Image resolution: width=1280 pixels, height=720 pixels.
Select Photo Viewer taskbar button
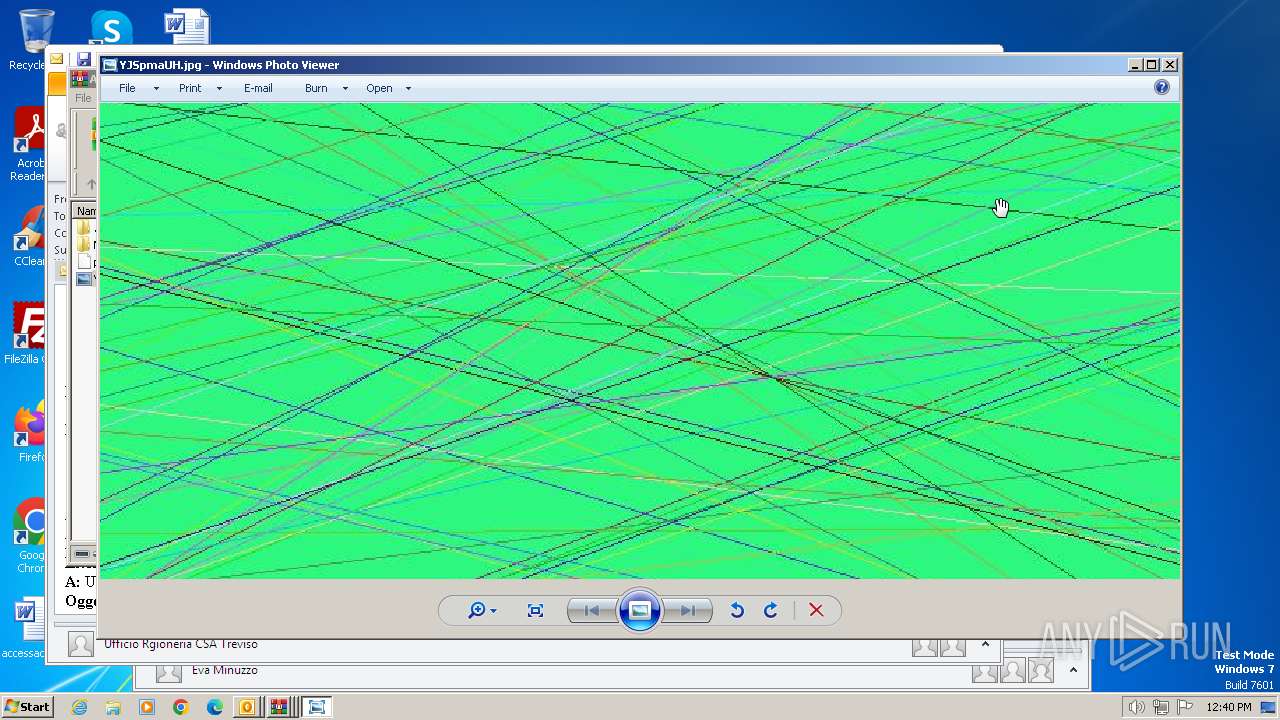[x=316, y=707]
